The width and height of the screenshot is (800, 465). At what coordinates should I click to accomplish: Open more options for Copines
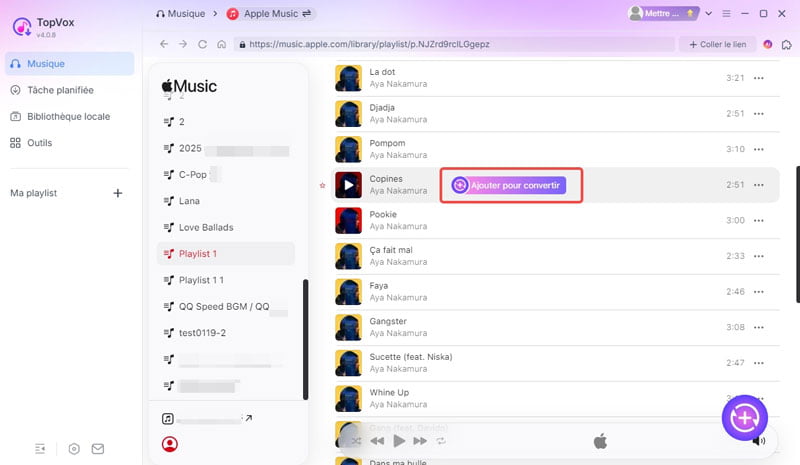coord(759,185)
